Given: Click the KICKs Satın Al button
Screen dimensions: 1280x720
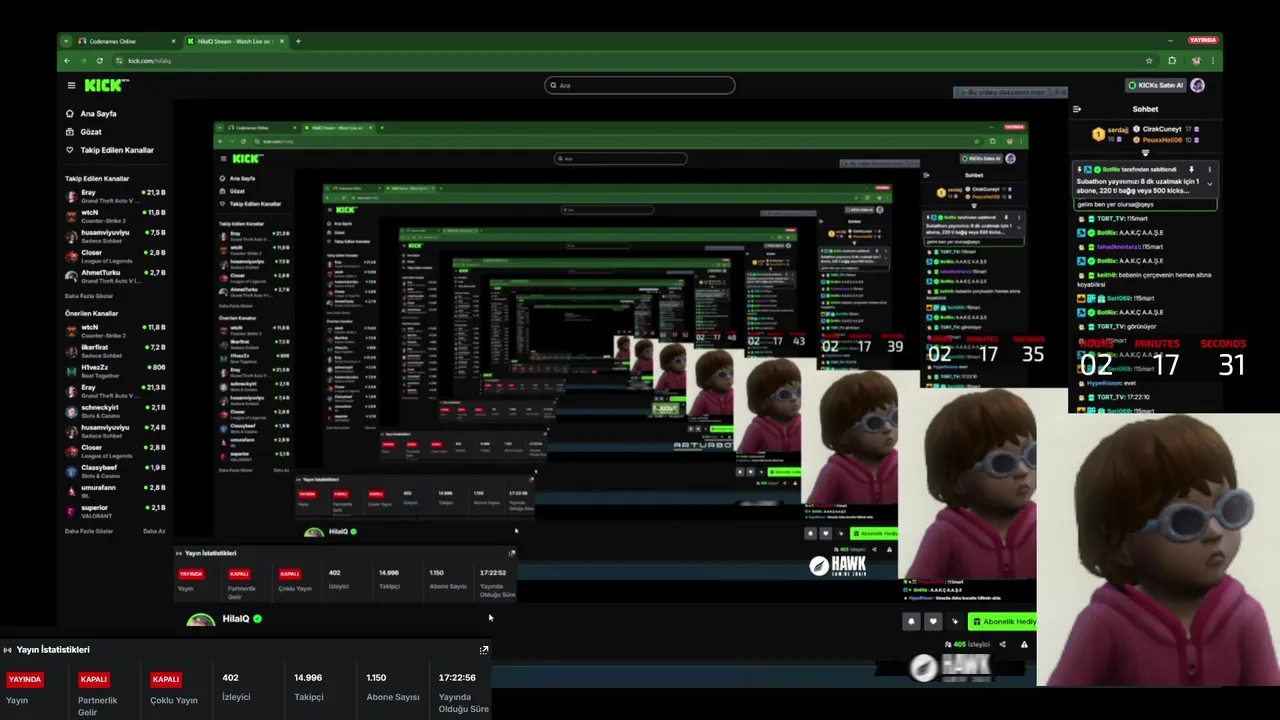Looking at the screenshot, I should pyautogui.click(x=1155, y=85).
